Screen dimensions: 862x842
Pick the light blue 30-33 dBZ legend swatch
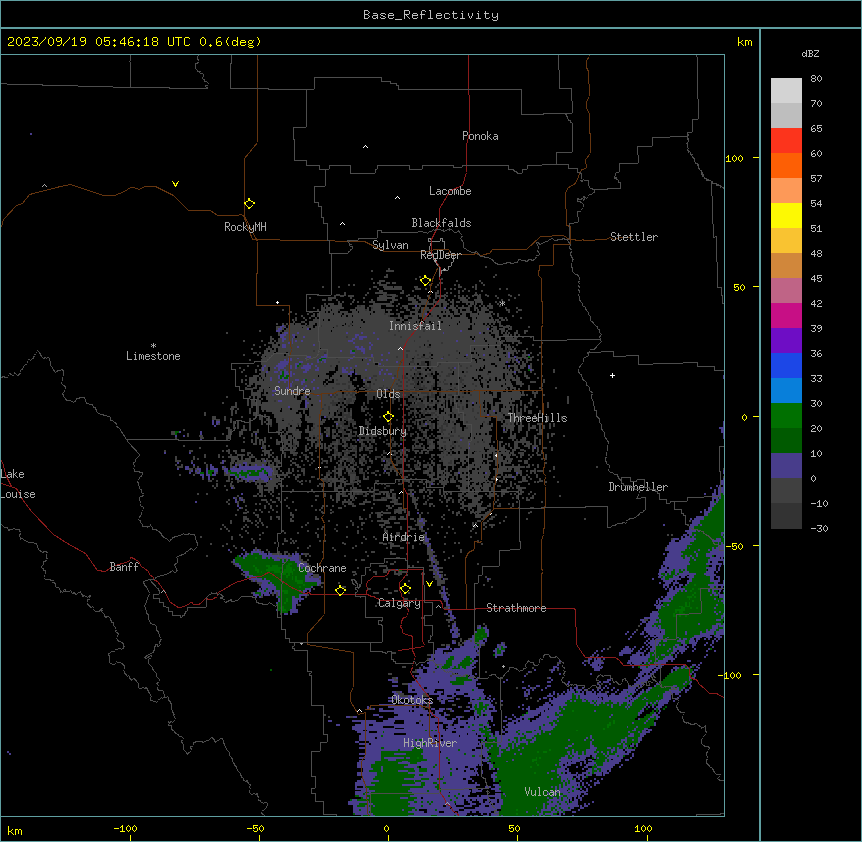pyautogui.click(x=786, y=391)
